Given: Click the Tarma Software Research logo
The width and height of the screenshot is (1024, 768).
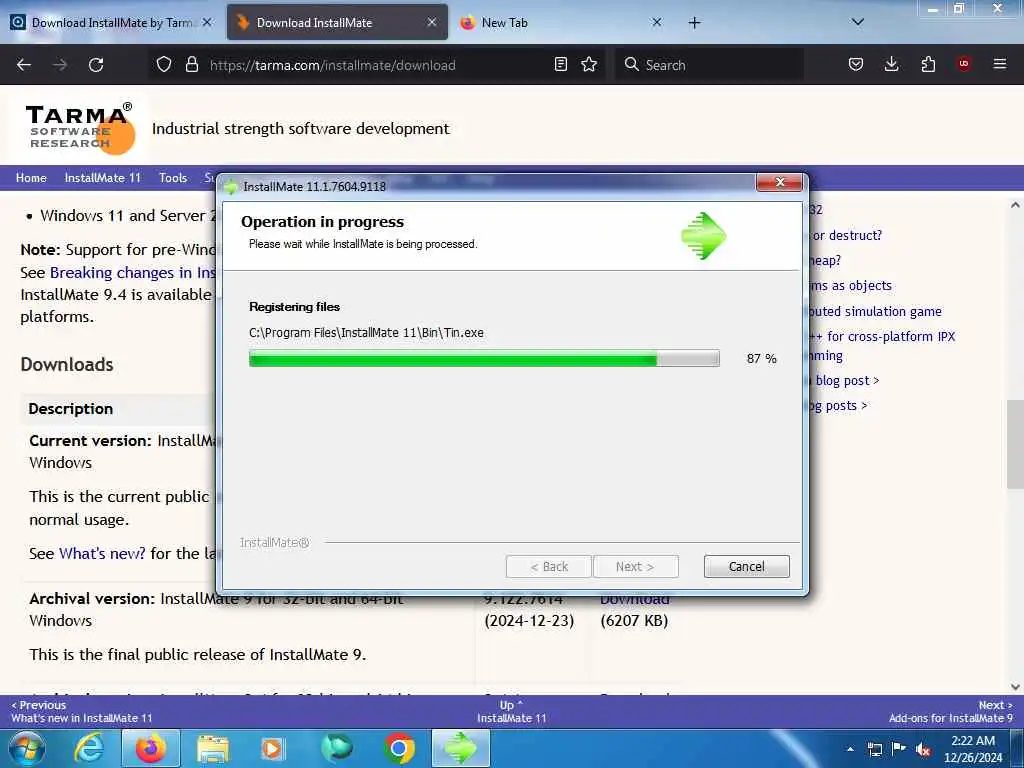Looking at the screenshot, I should point(79,129).
